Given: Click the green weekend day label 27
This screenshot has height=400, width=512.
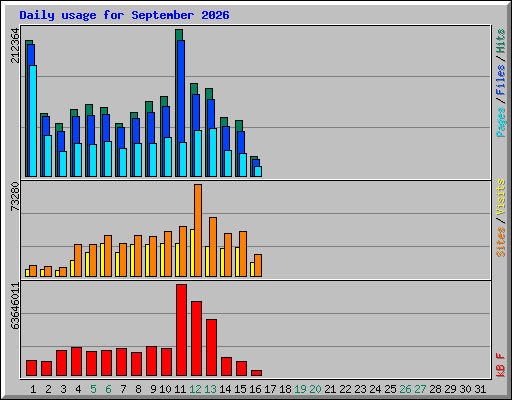Looking at the screenshot, I should [420, 389].
